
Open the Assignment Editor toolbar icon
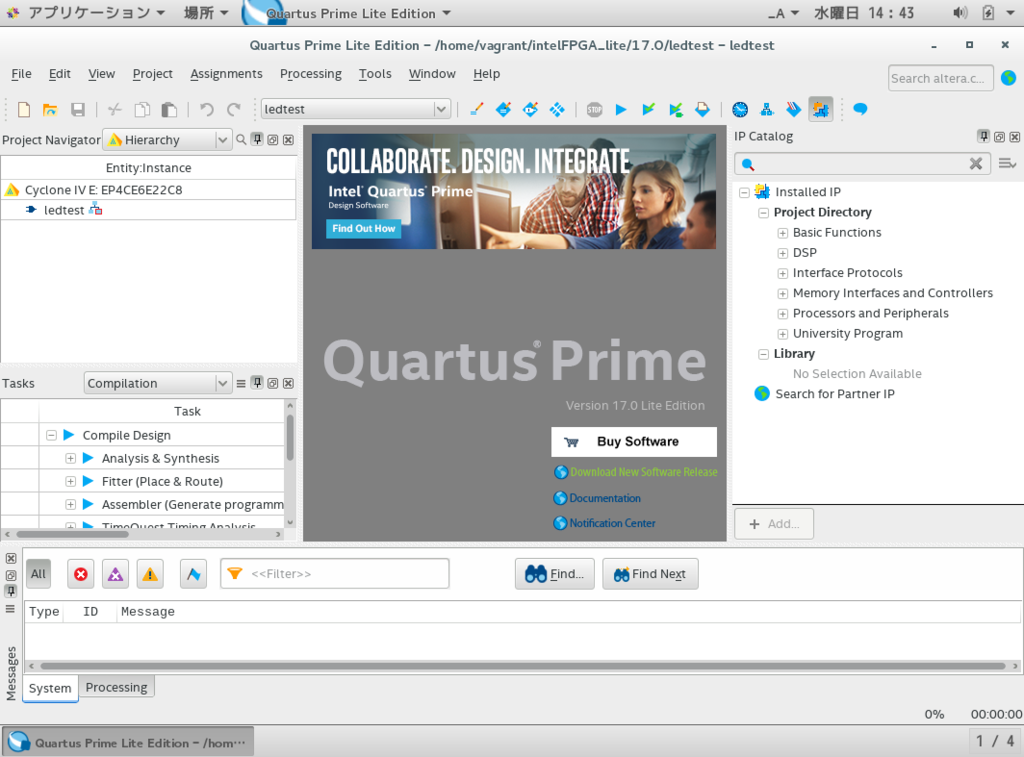503,109
